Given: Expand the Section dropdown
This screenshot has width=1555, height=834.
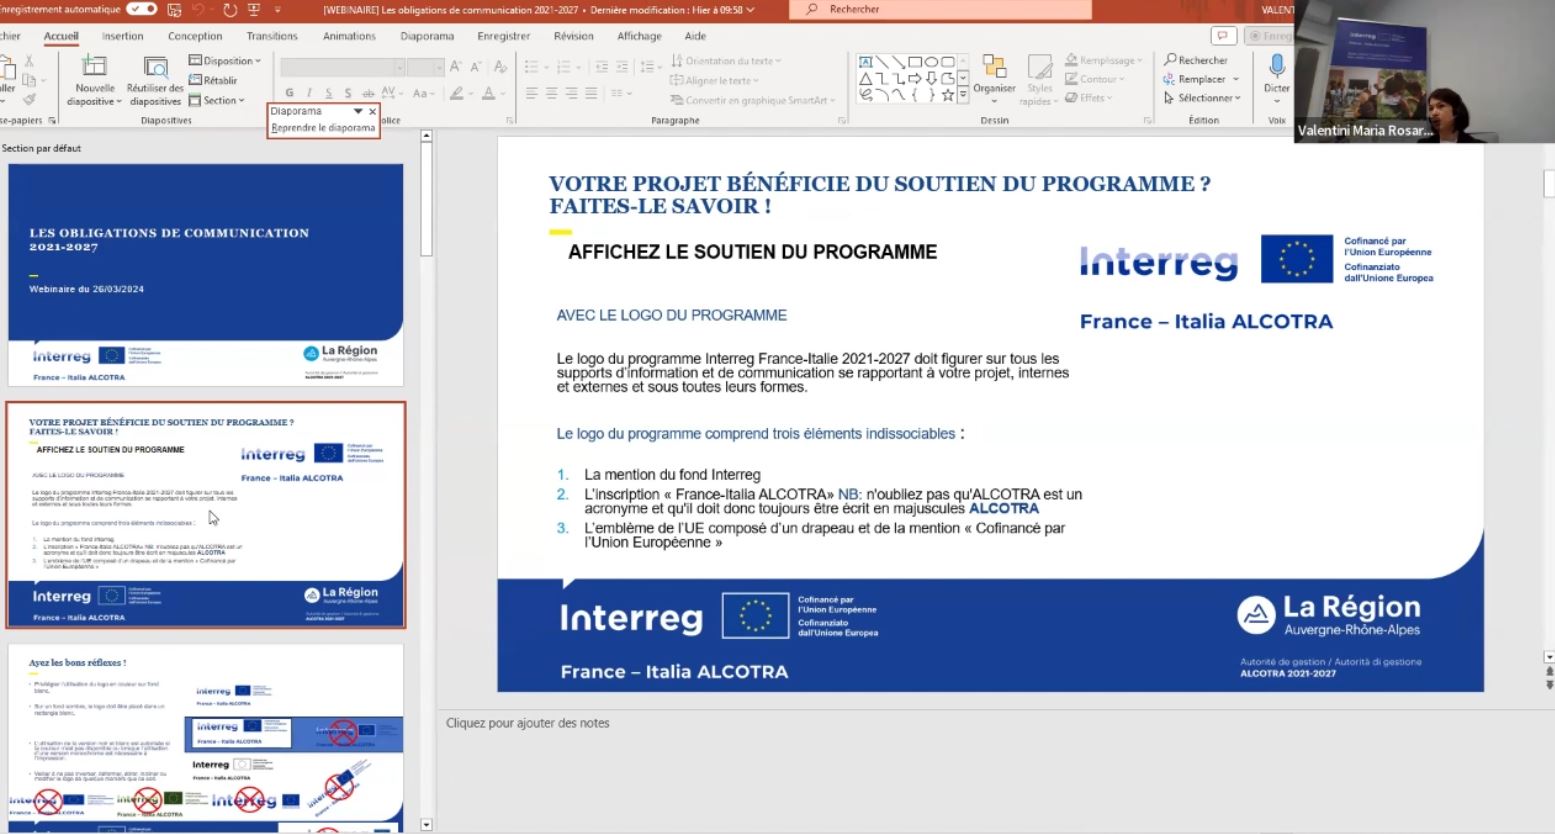Looking at the screenshot, I should 217,100.
